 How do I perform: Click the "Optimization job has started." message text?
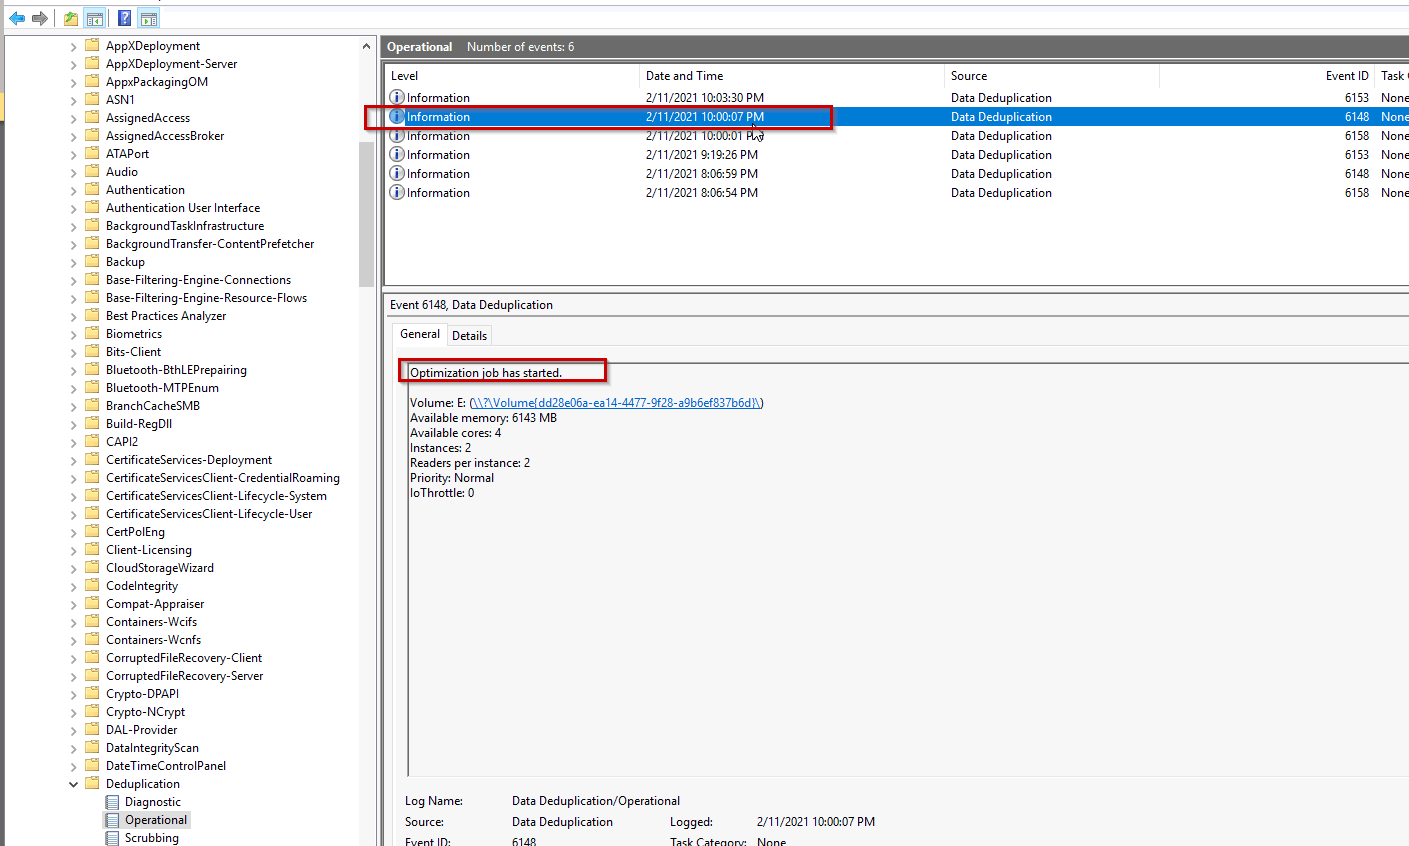486,373
